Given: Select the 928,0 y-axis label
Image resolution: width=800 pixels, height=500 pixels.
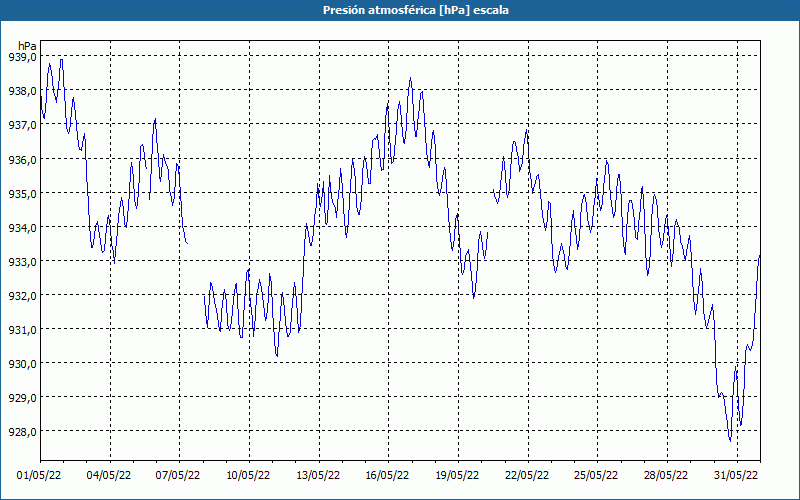Looking at the screenshot, I should tap(22, 432).
